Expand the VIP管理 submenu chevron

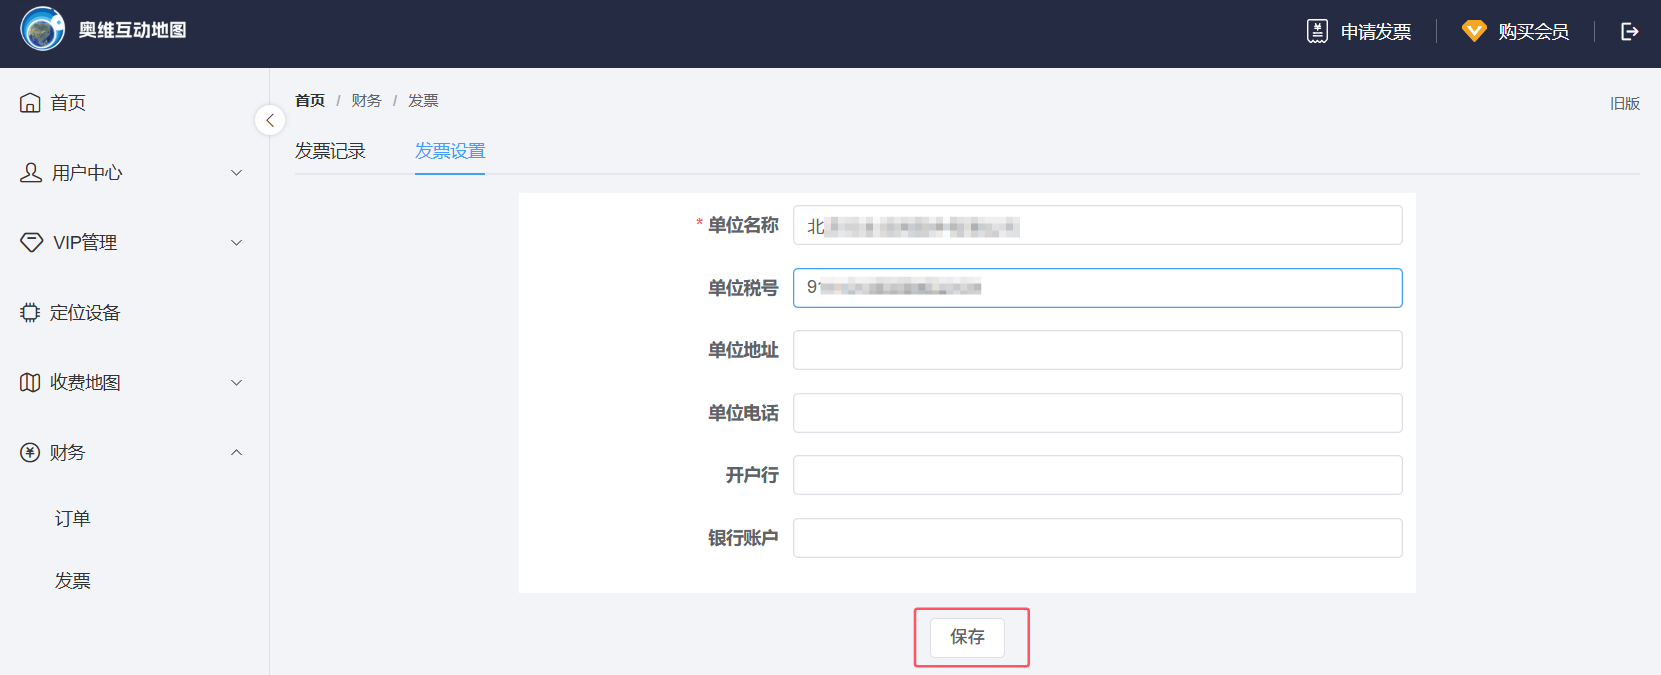click(237, 243)
